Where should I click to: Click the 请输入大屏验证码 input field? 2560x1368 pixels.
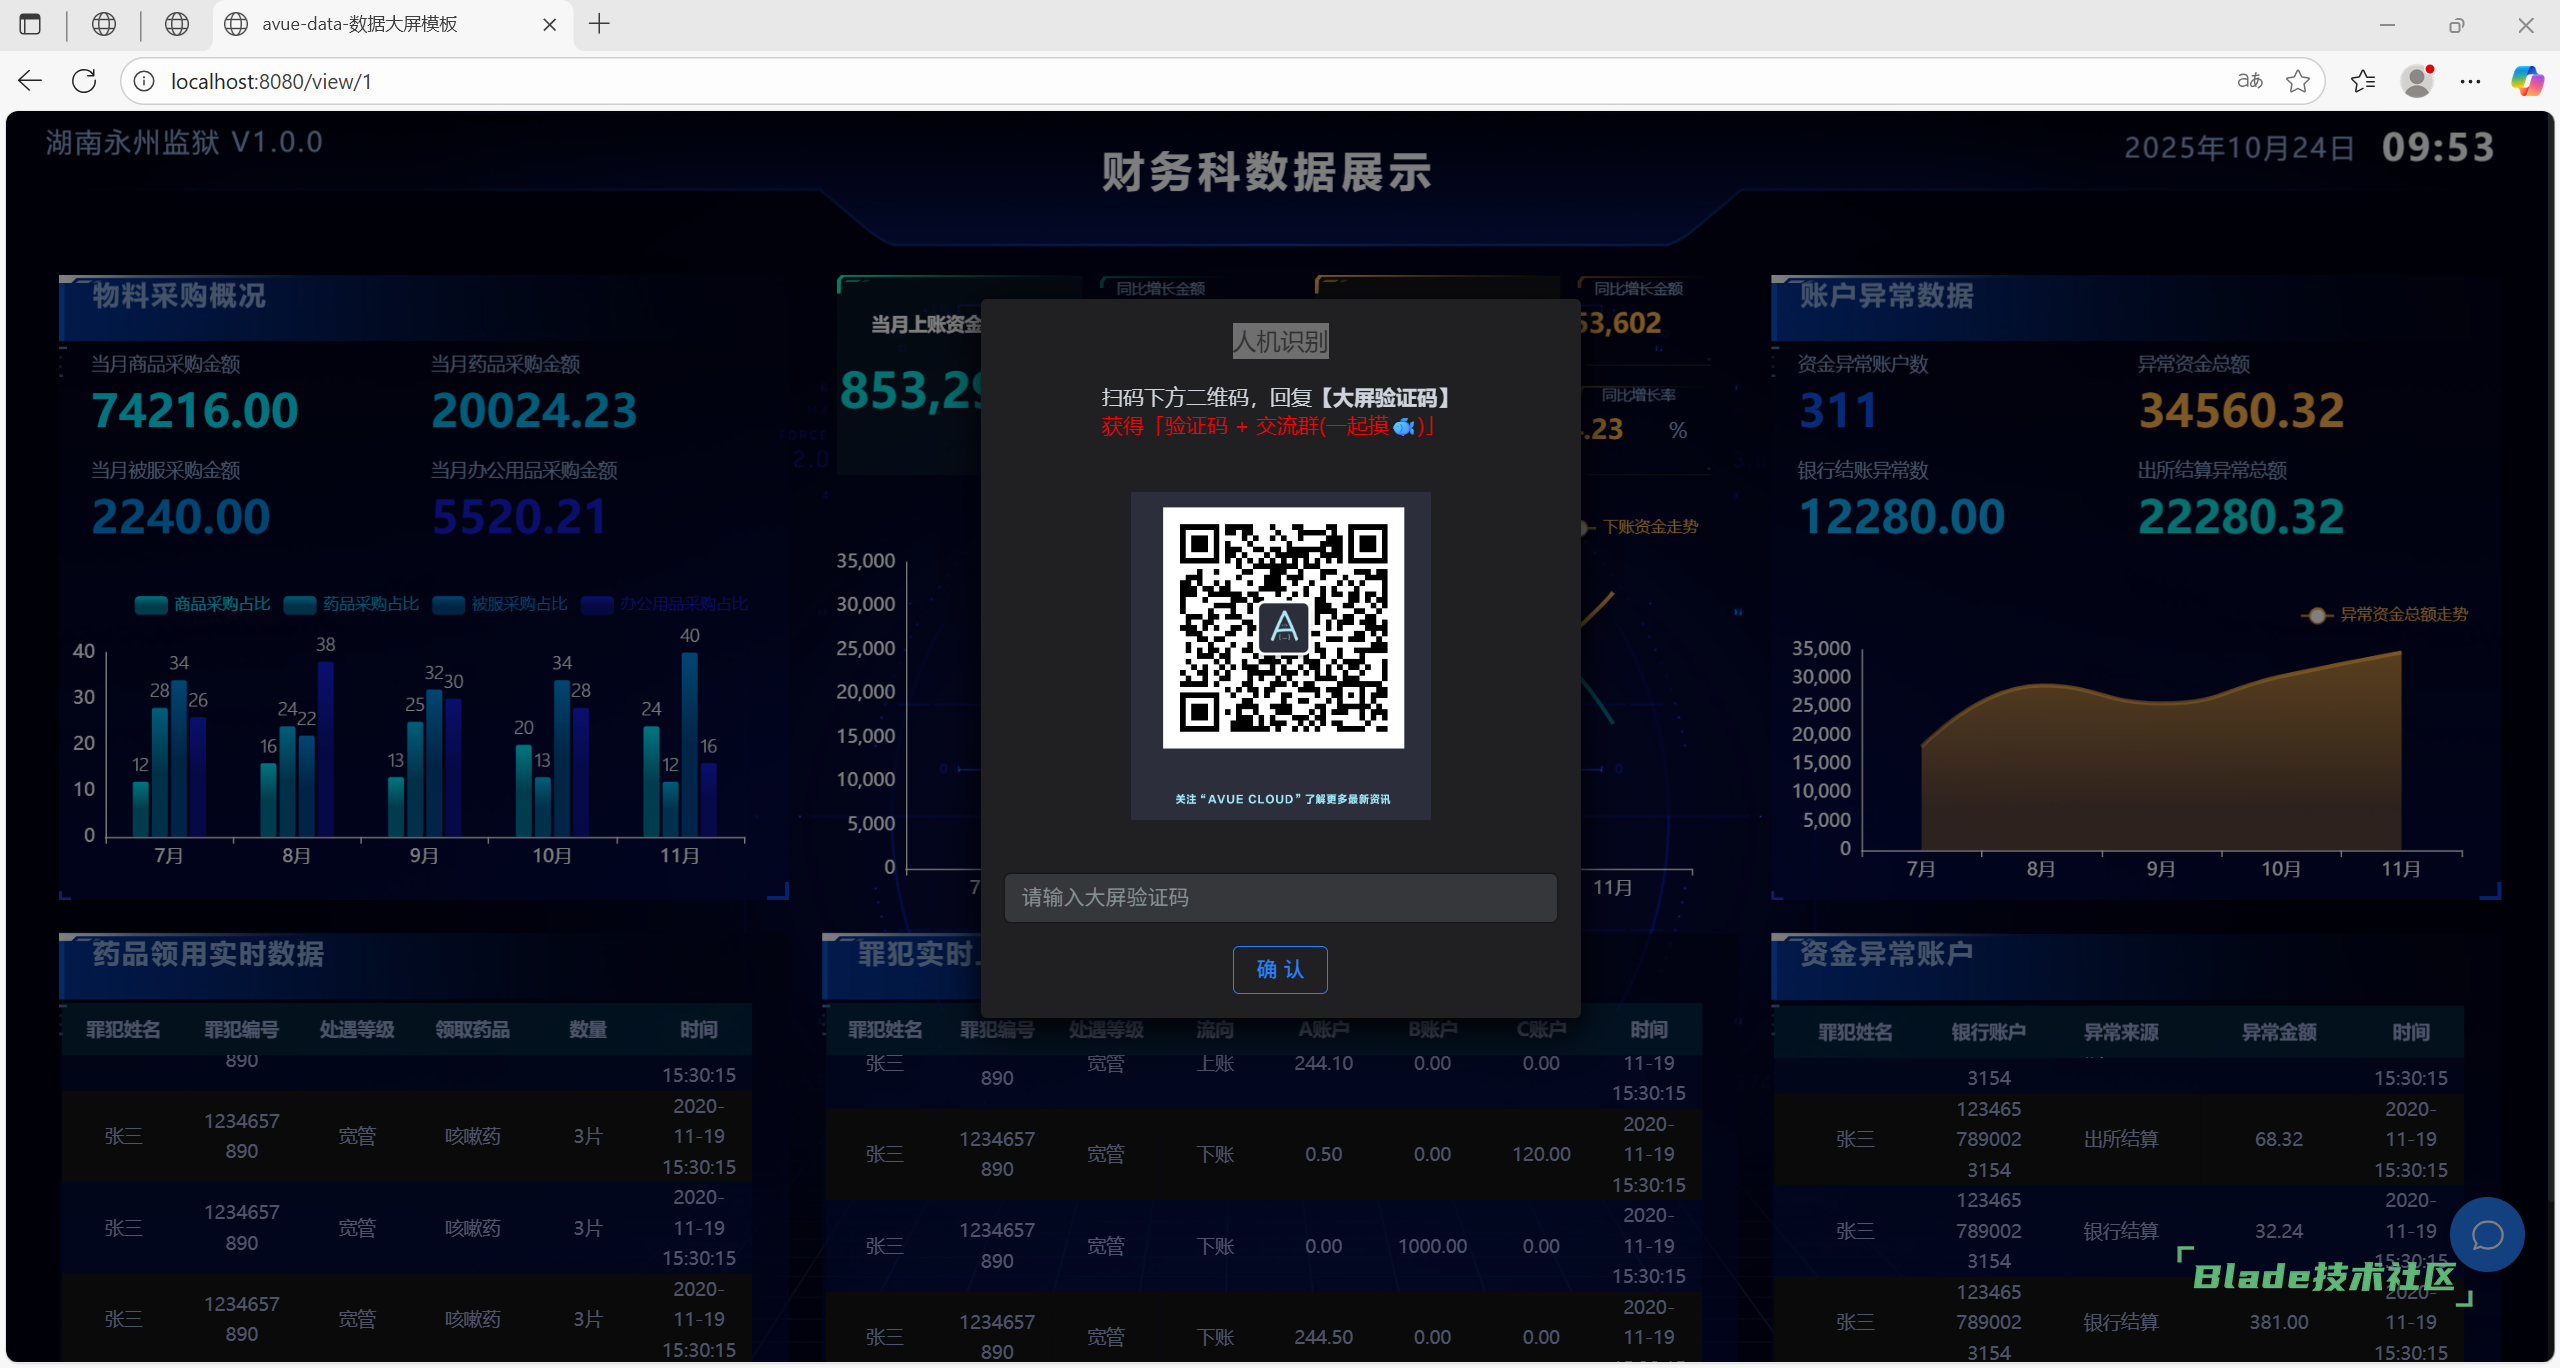click(x=1280, y=897)
